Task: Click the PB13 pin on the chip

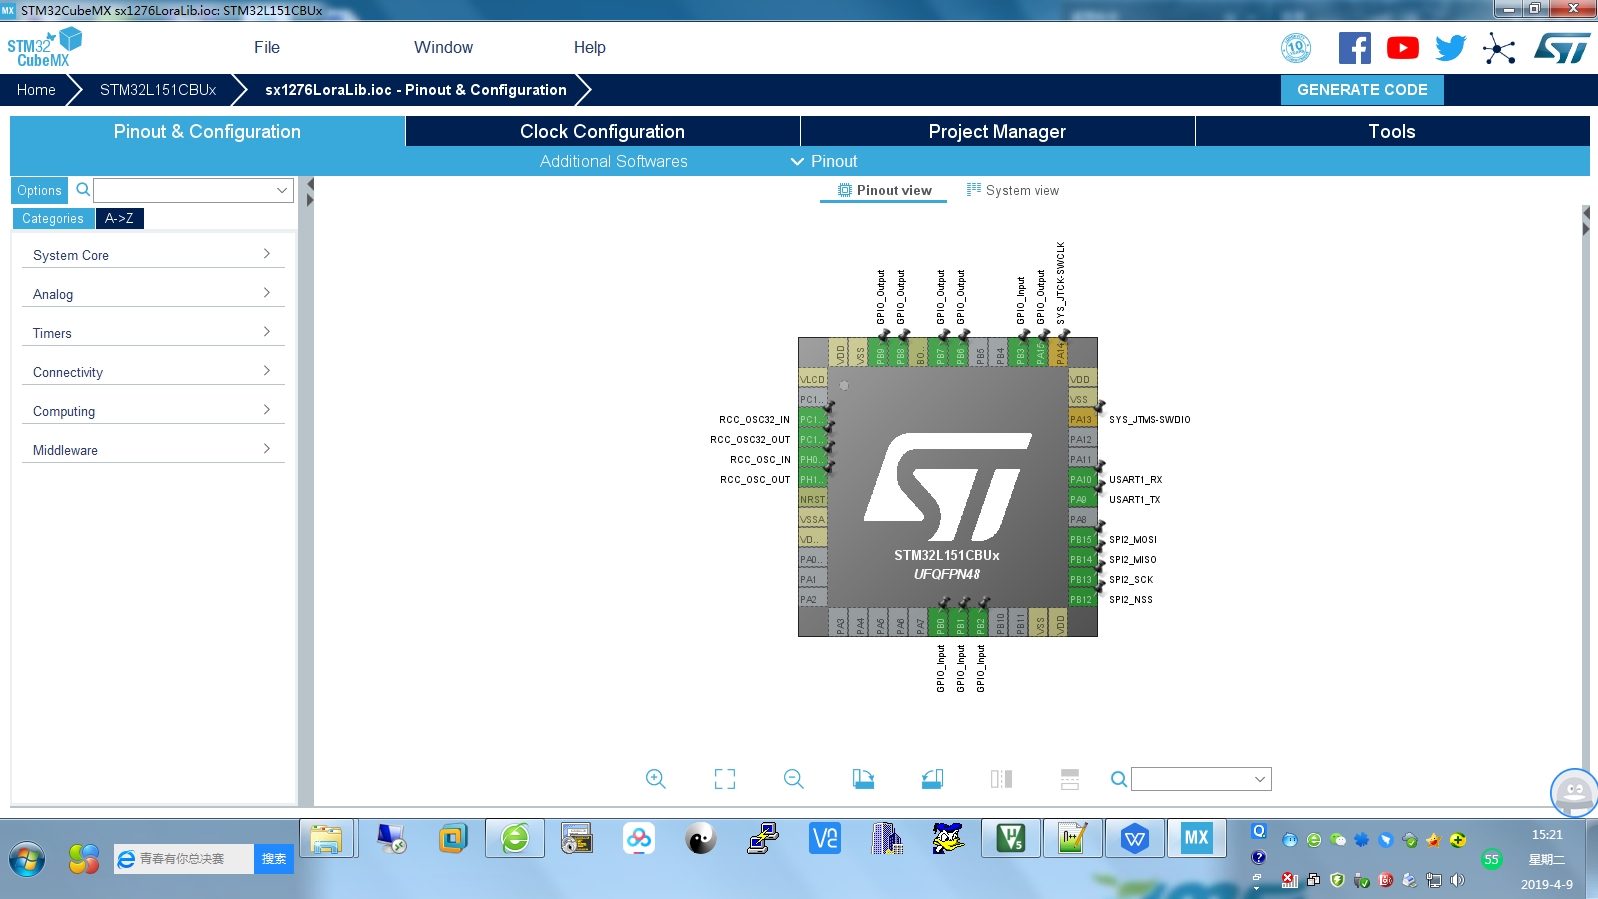Action: tap(1082, 579)
